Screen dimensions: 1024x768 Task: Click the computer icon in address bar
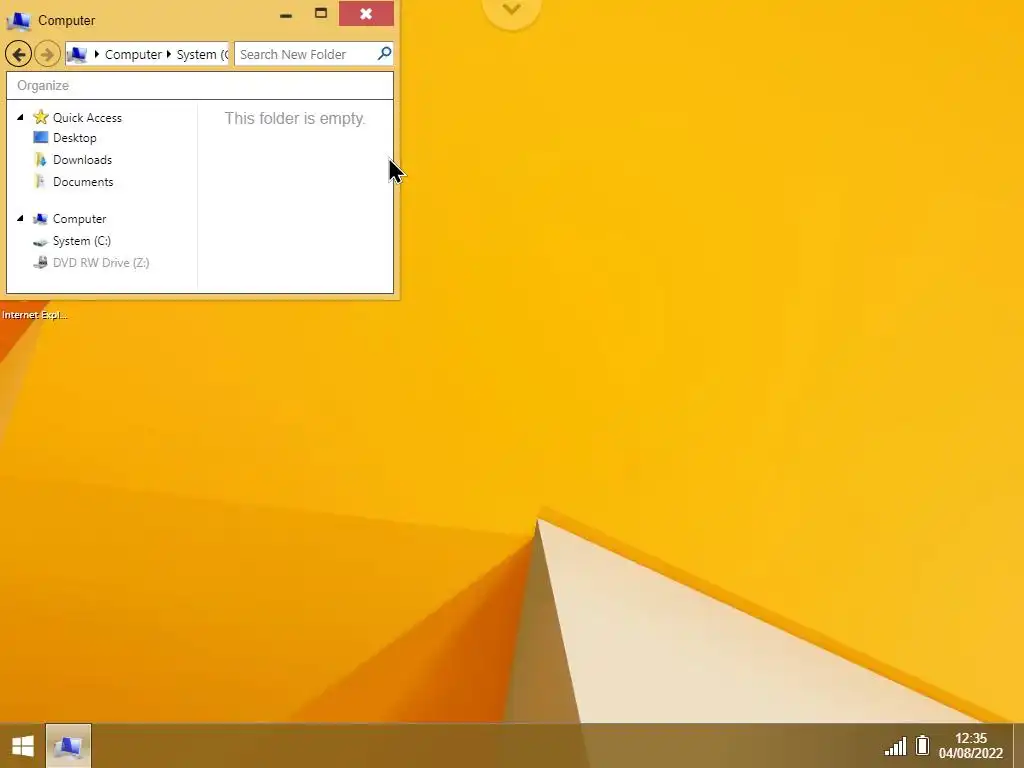(x=77, y=54)
